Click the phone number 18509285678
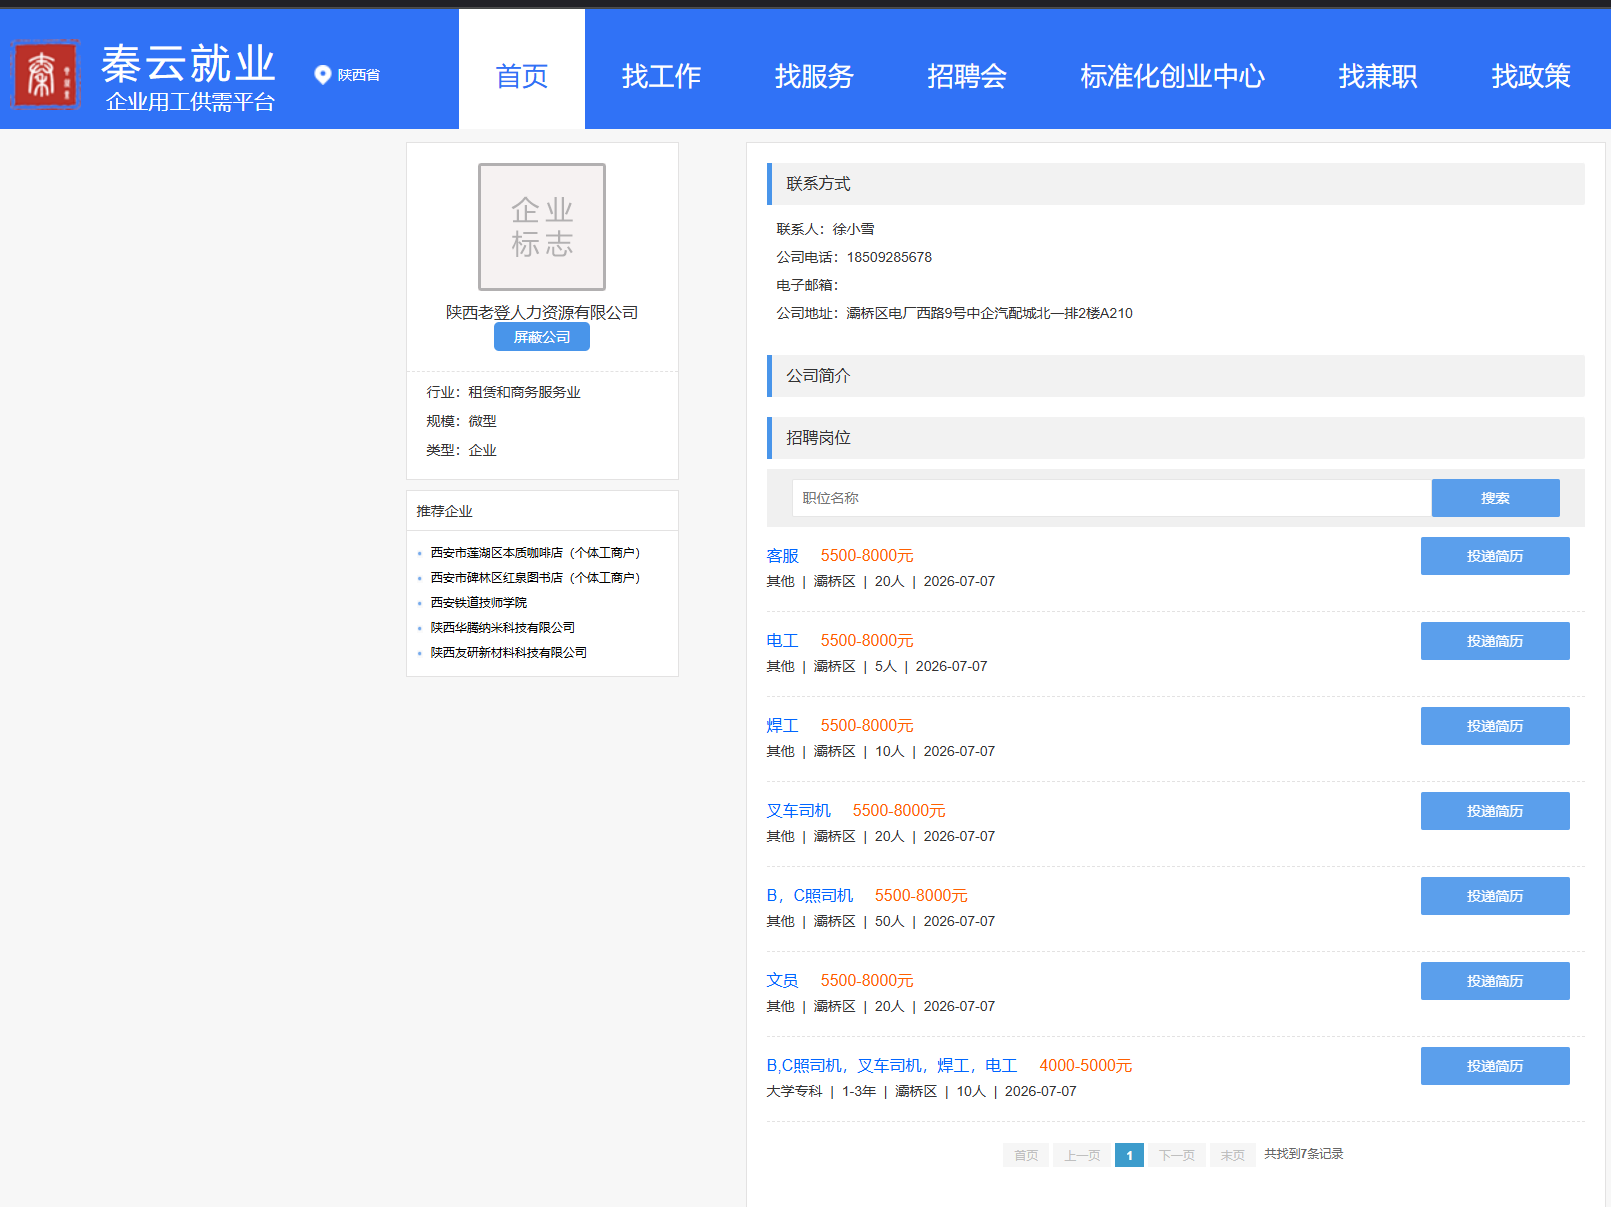This screenshot has width=1611, height=1207. [x=889, y=257]
